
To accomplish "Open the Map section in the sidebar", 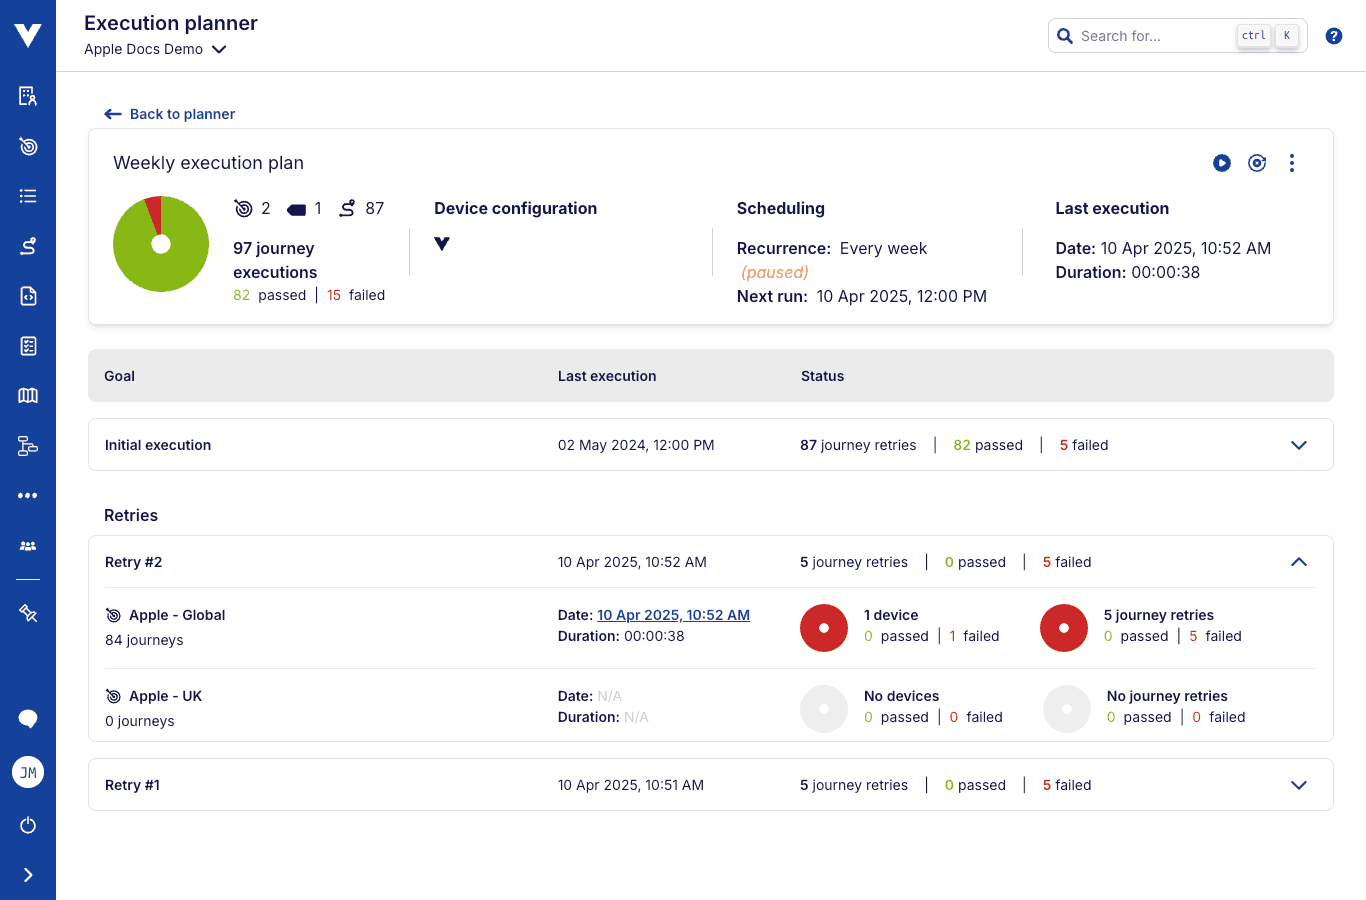I will (x=28, y=395).
